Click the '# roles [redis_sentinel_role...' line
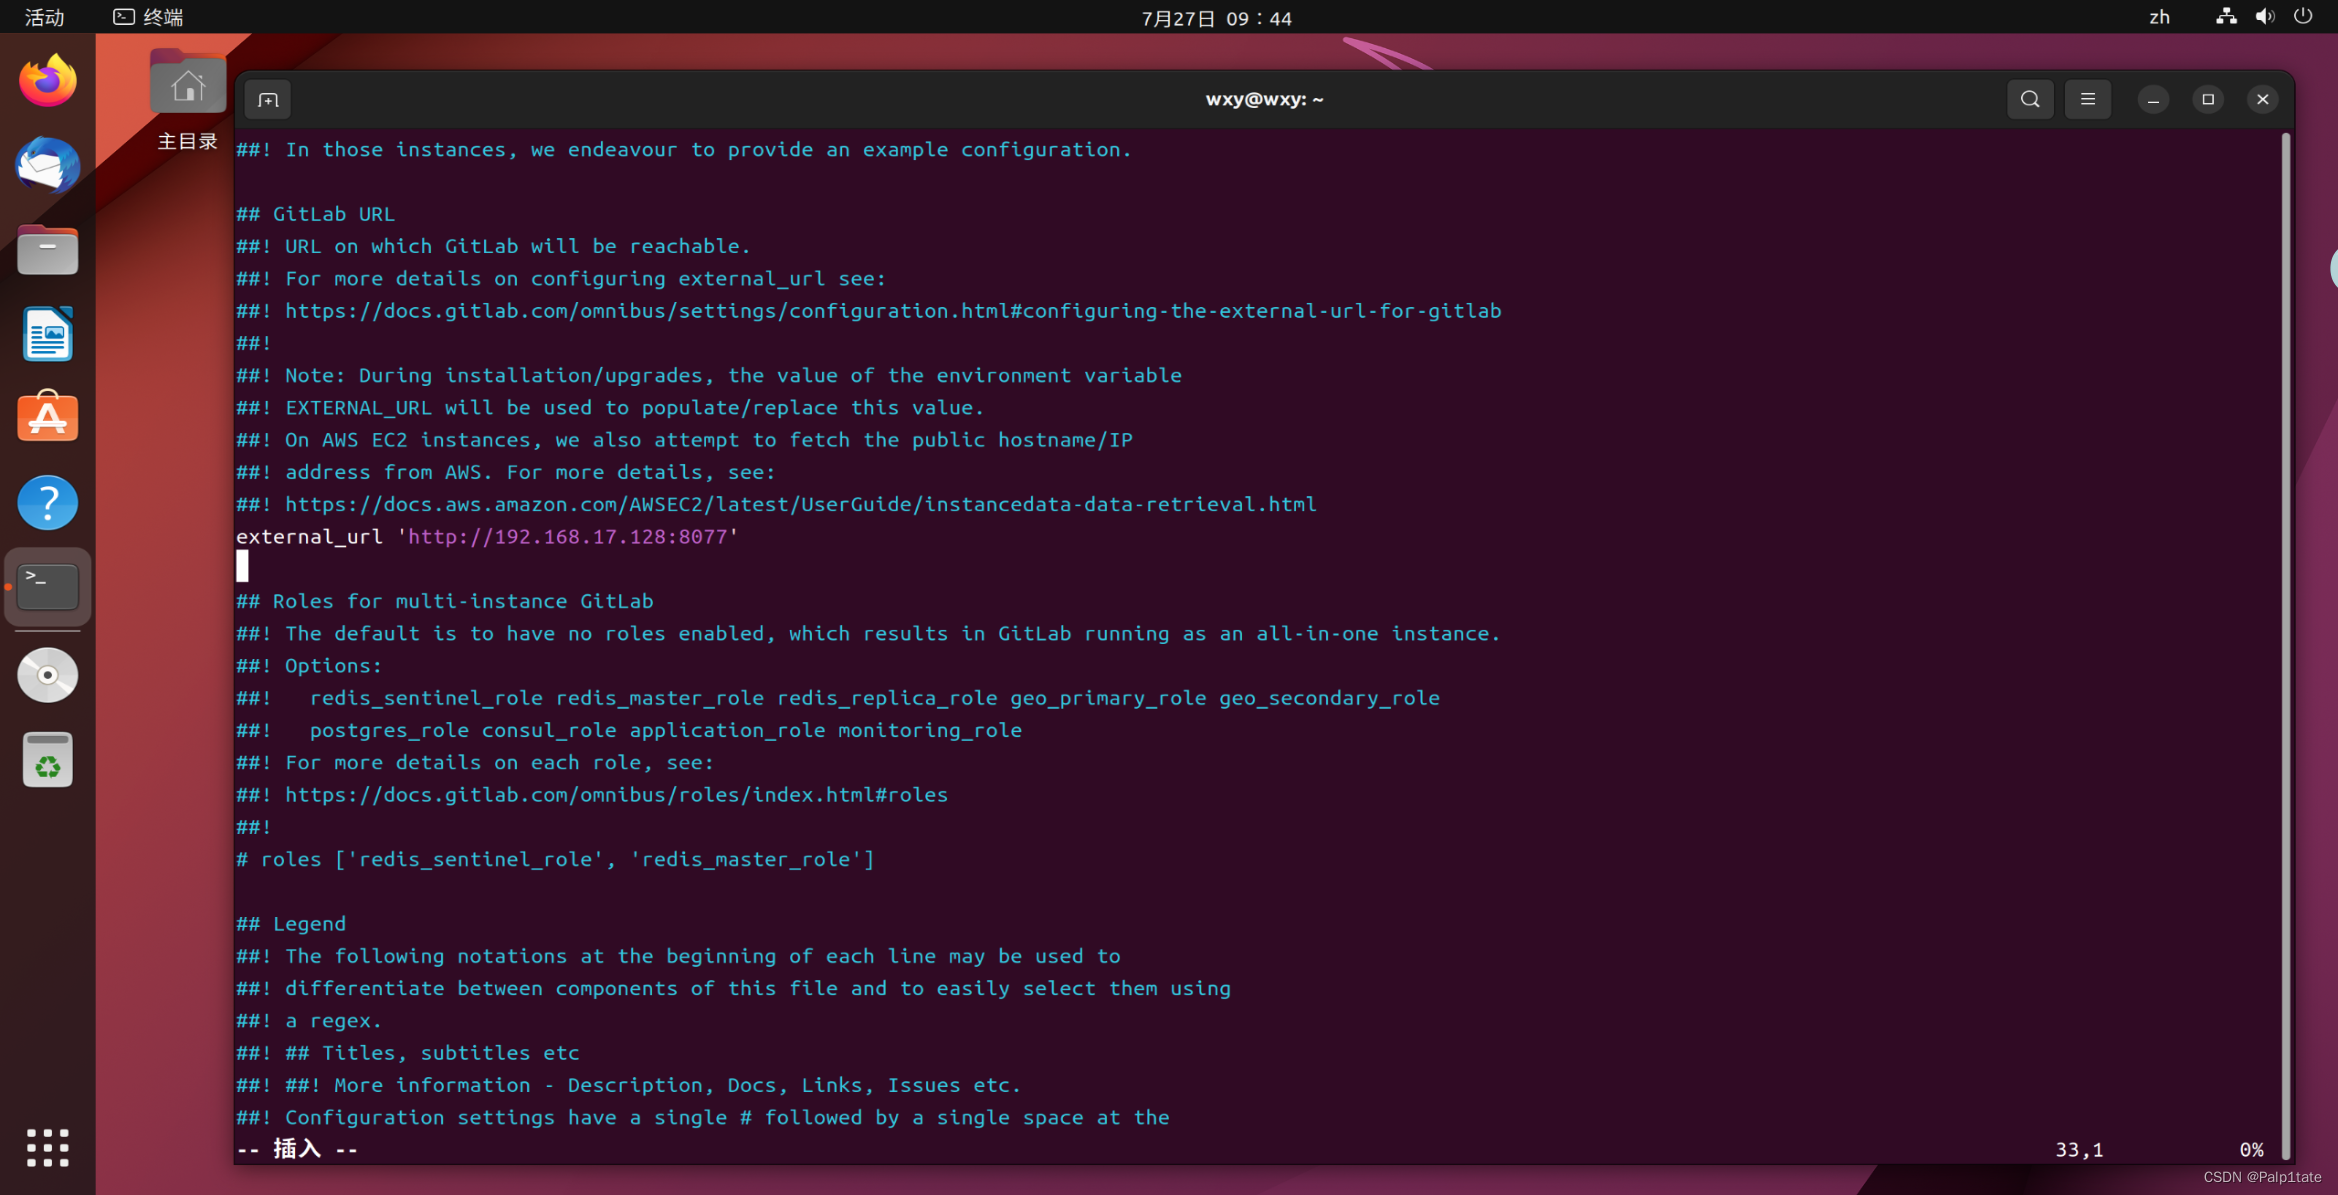 [x=555, y=859]
